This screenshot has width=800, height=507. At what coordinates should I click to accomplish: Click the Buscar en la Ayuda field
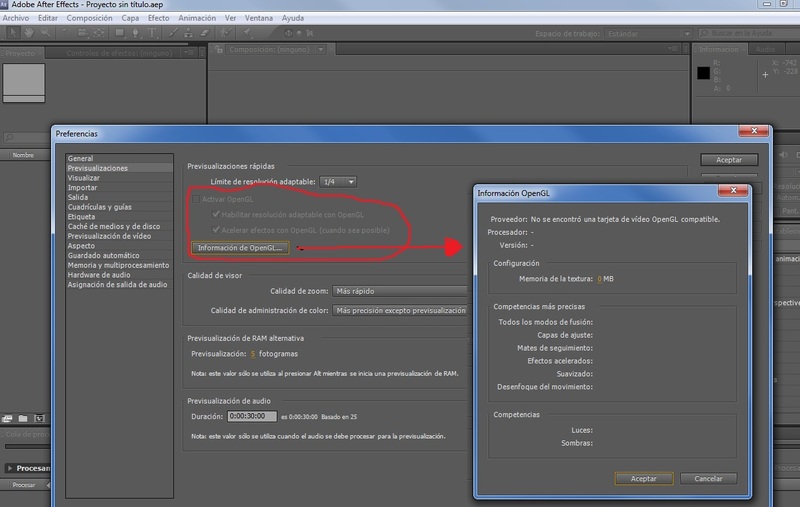tap(748, 33)
